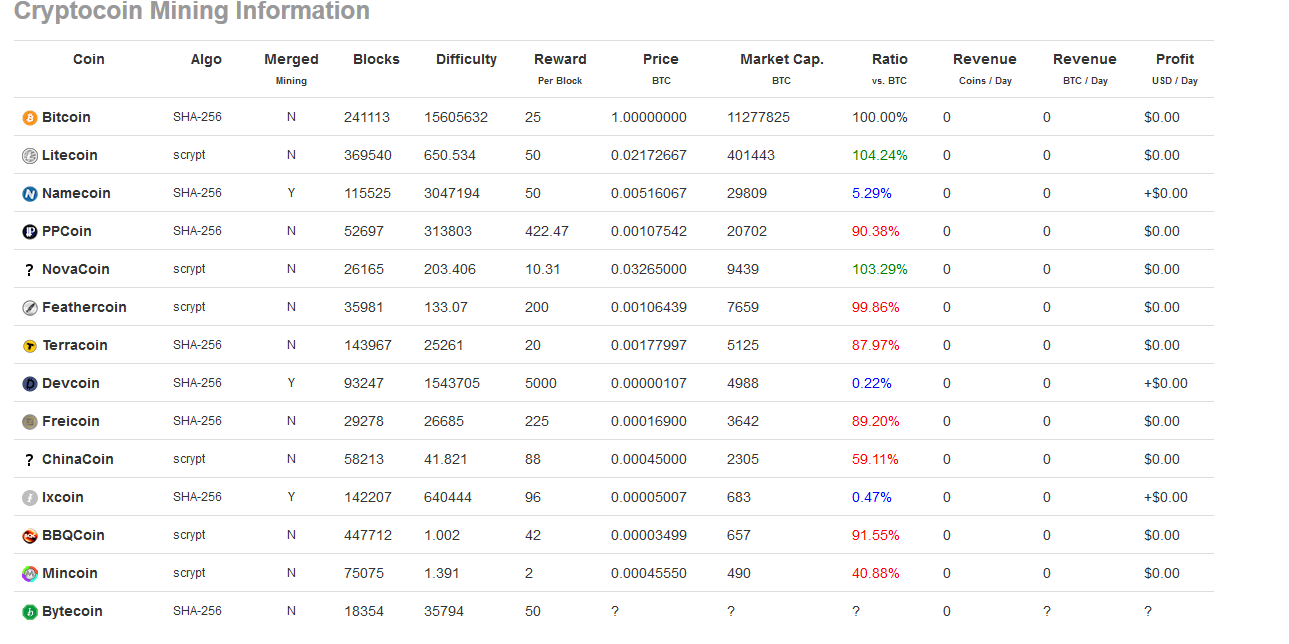This screenshot has width=1289, height=644.
Task: Click Litecoin's price 0.02172667
Action: (x=649, y=155)
